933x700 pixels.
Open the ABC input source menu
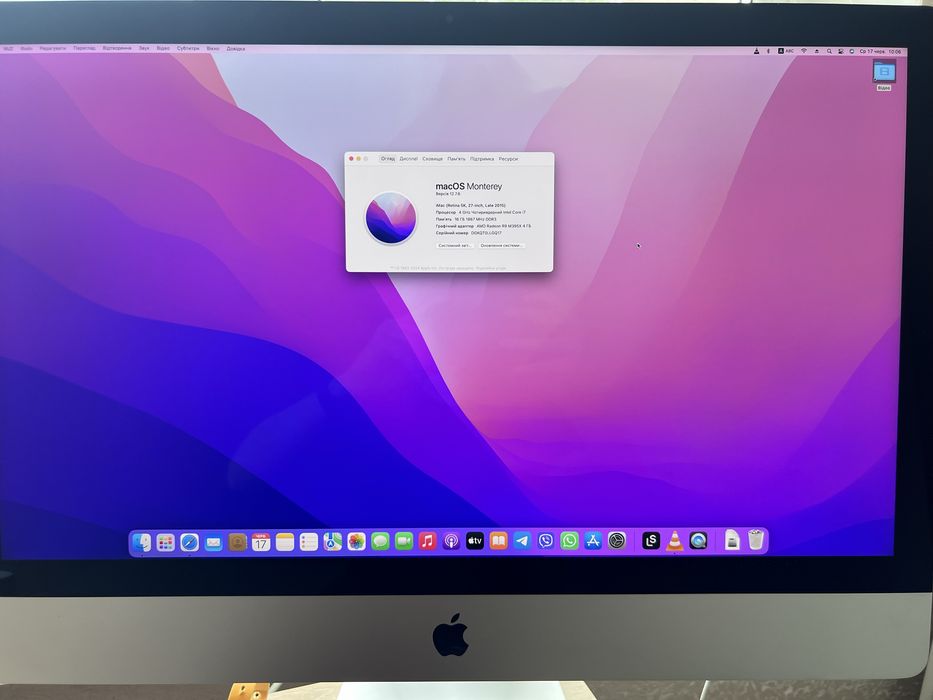(x=785, y=51)
